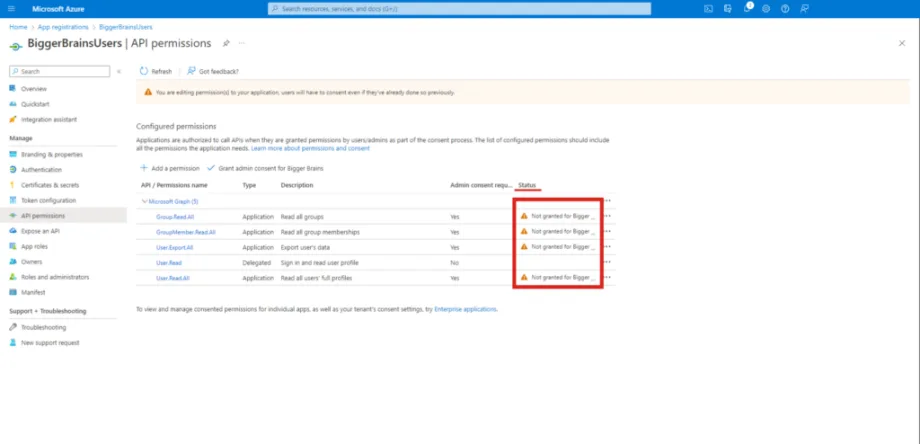Open ellipsis menu for User.Read row
The image size is (920, 444).
tap(608, 262)
